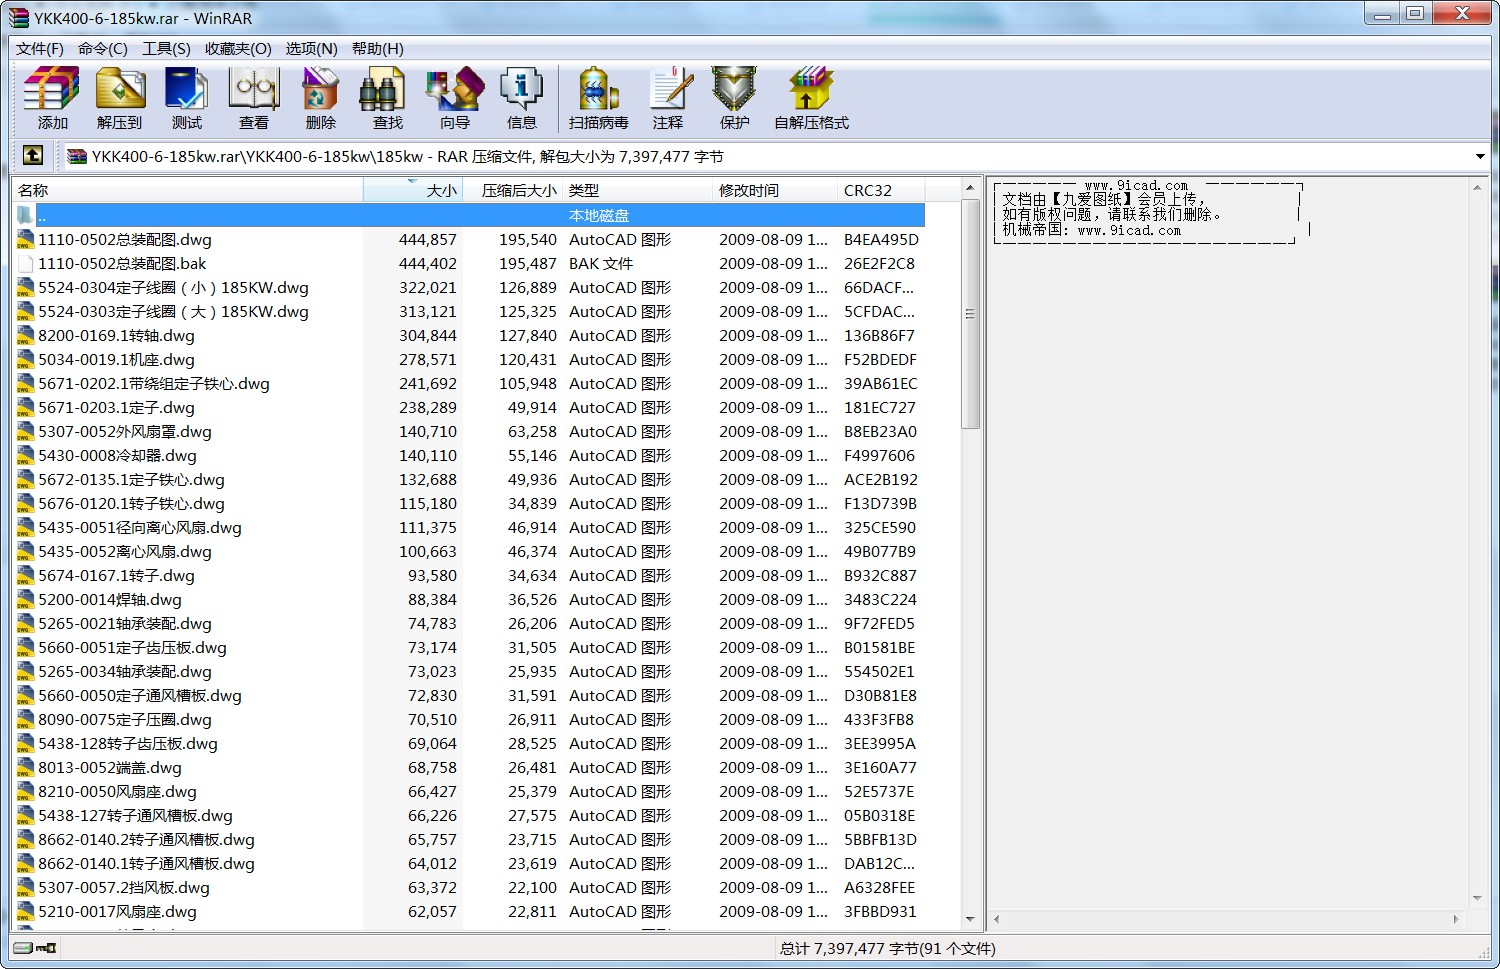The height and width of the screenshot is (969, 1500).
Task: Click the 扫描病毒 (Virus Scan) icon
Action: pos(598,98)
